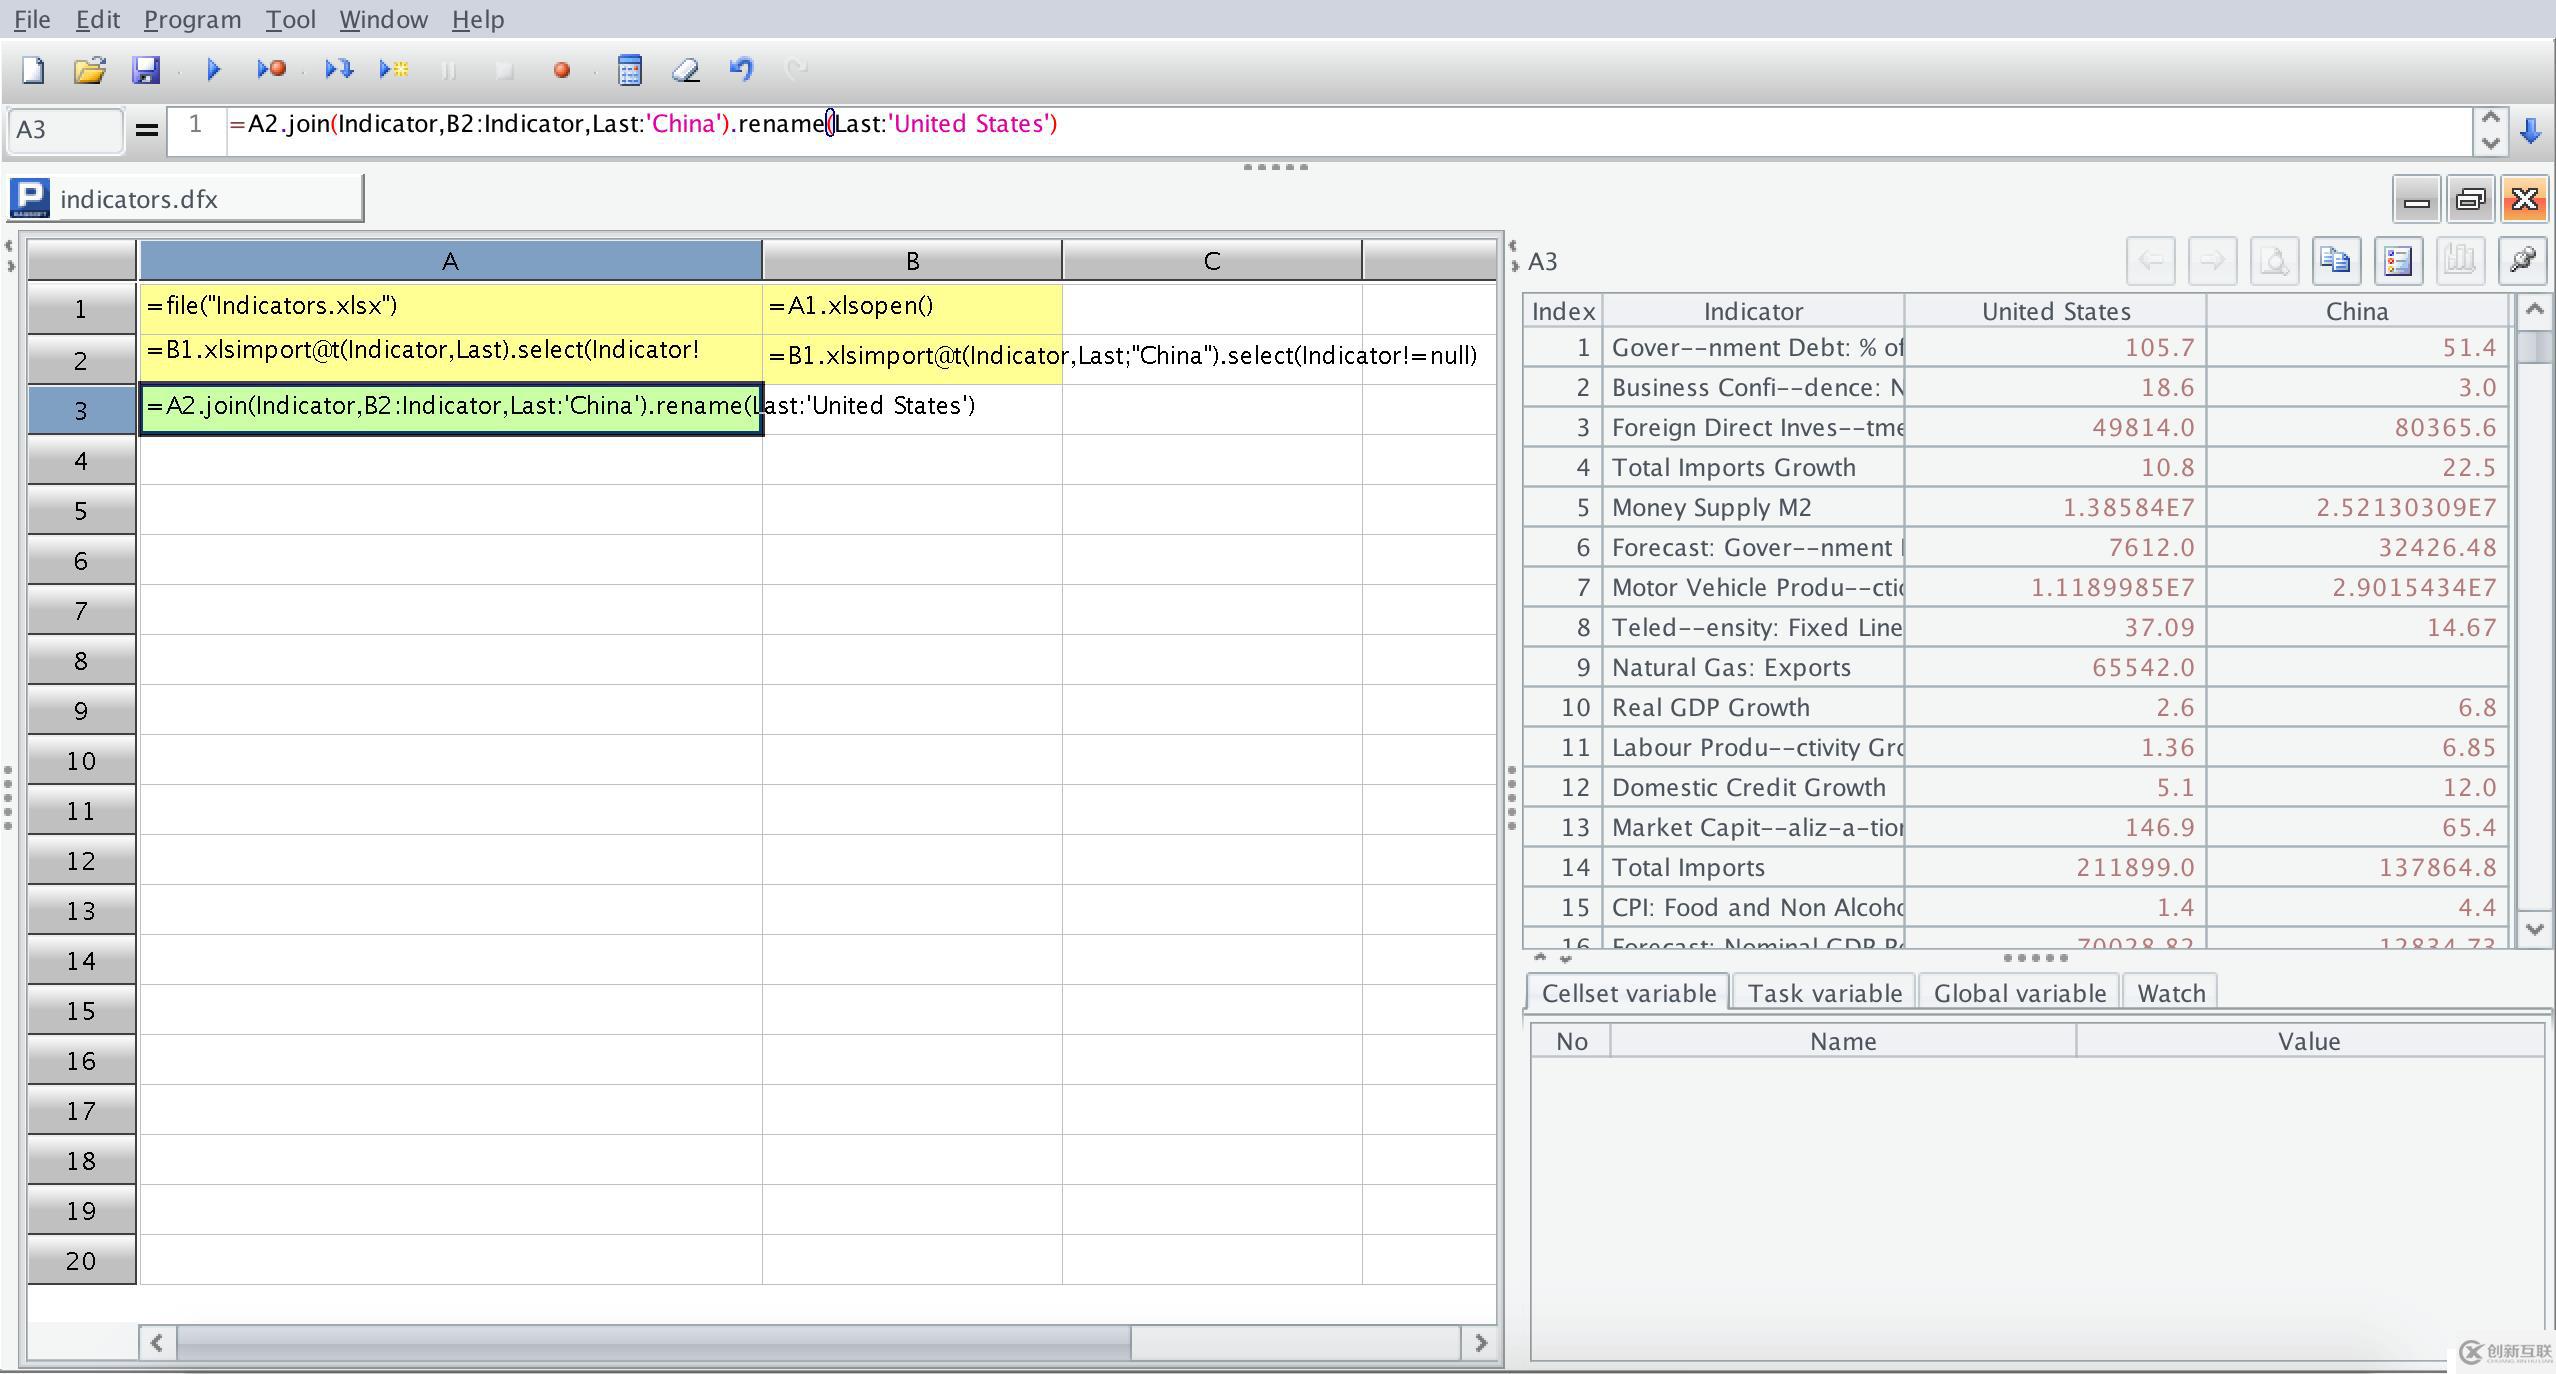Image resolution: width=2556 pixels, height=1374 pixels.
Task: Expand the Task variable tab
Action: pyautogui.click(x=1824, y=992)
